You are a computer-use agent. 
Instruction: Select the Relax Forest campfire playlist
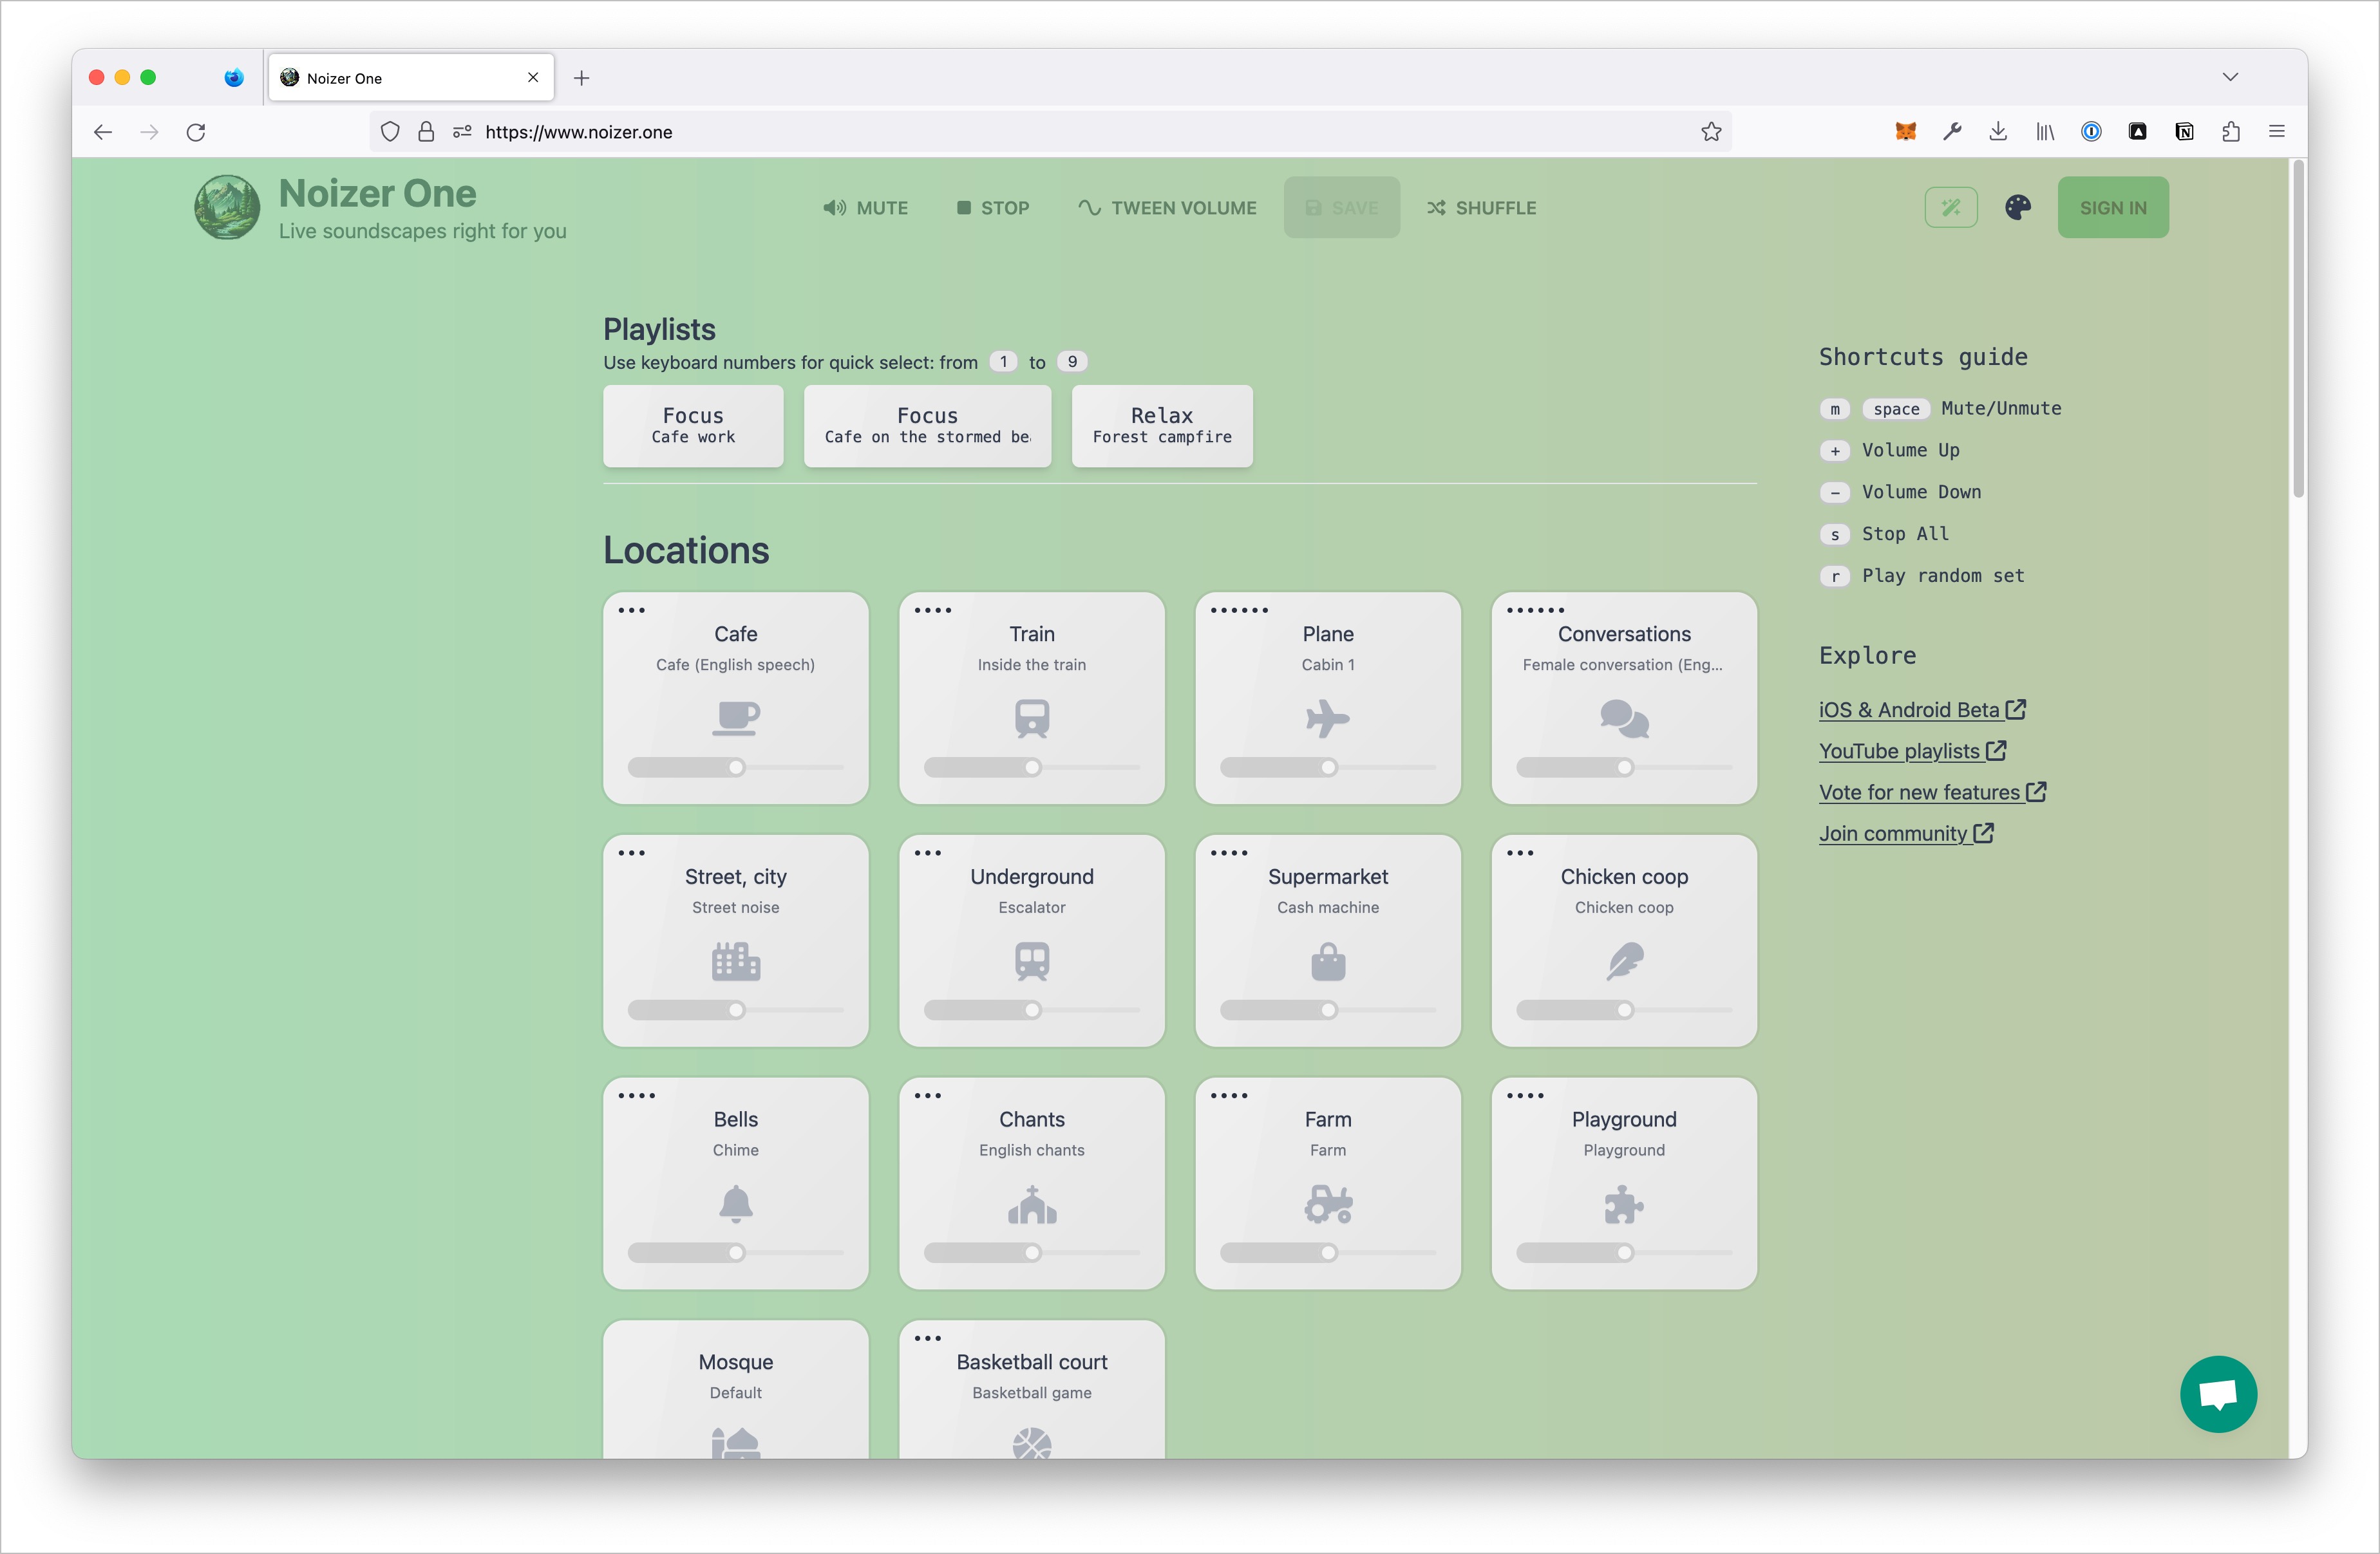click(1161, 425)
